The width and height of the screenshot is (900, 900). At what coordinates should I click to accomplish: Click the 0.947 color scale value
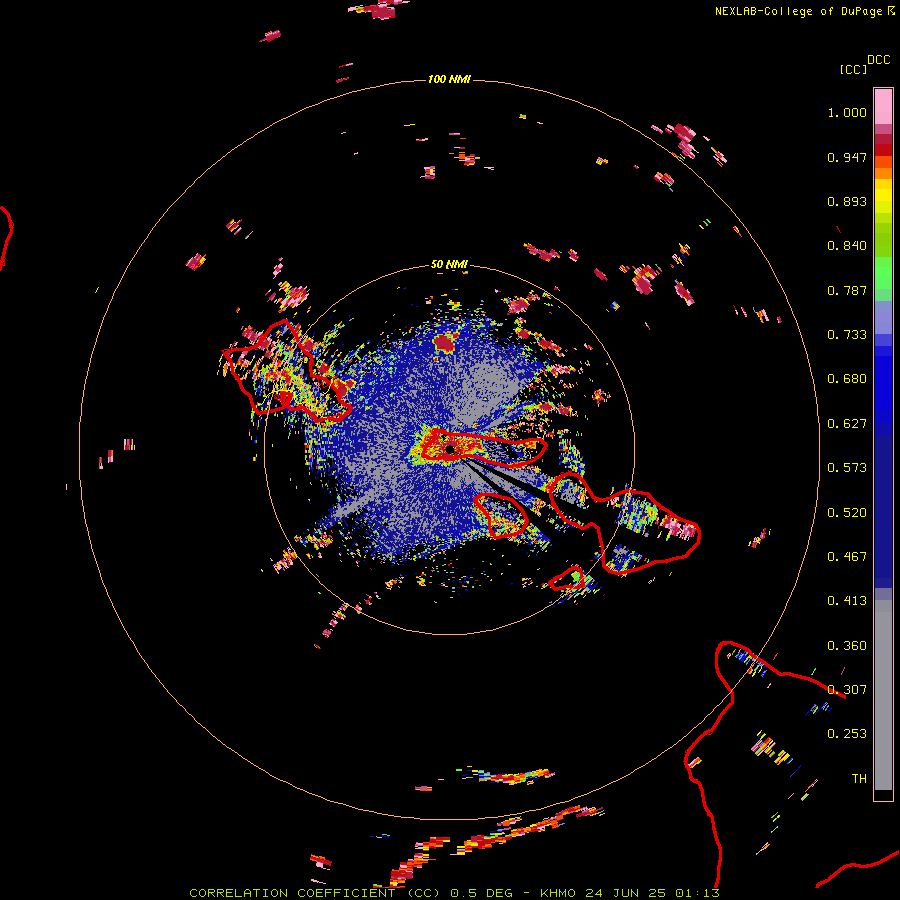(847, 157)
